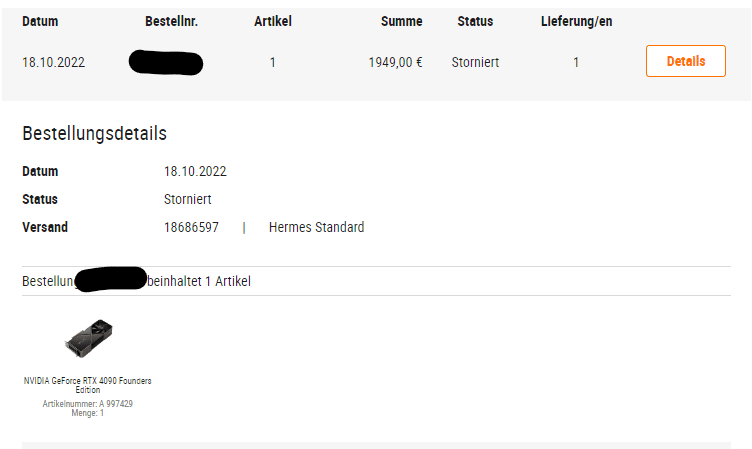Open the NVIDIA GeForce RTX 4090 Founders Edition title

coord(88,385)
